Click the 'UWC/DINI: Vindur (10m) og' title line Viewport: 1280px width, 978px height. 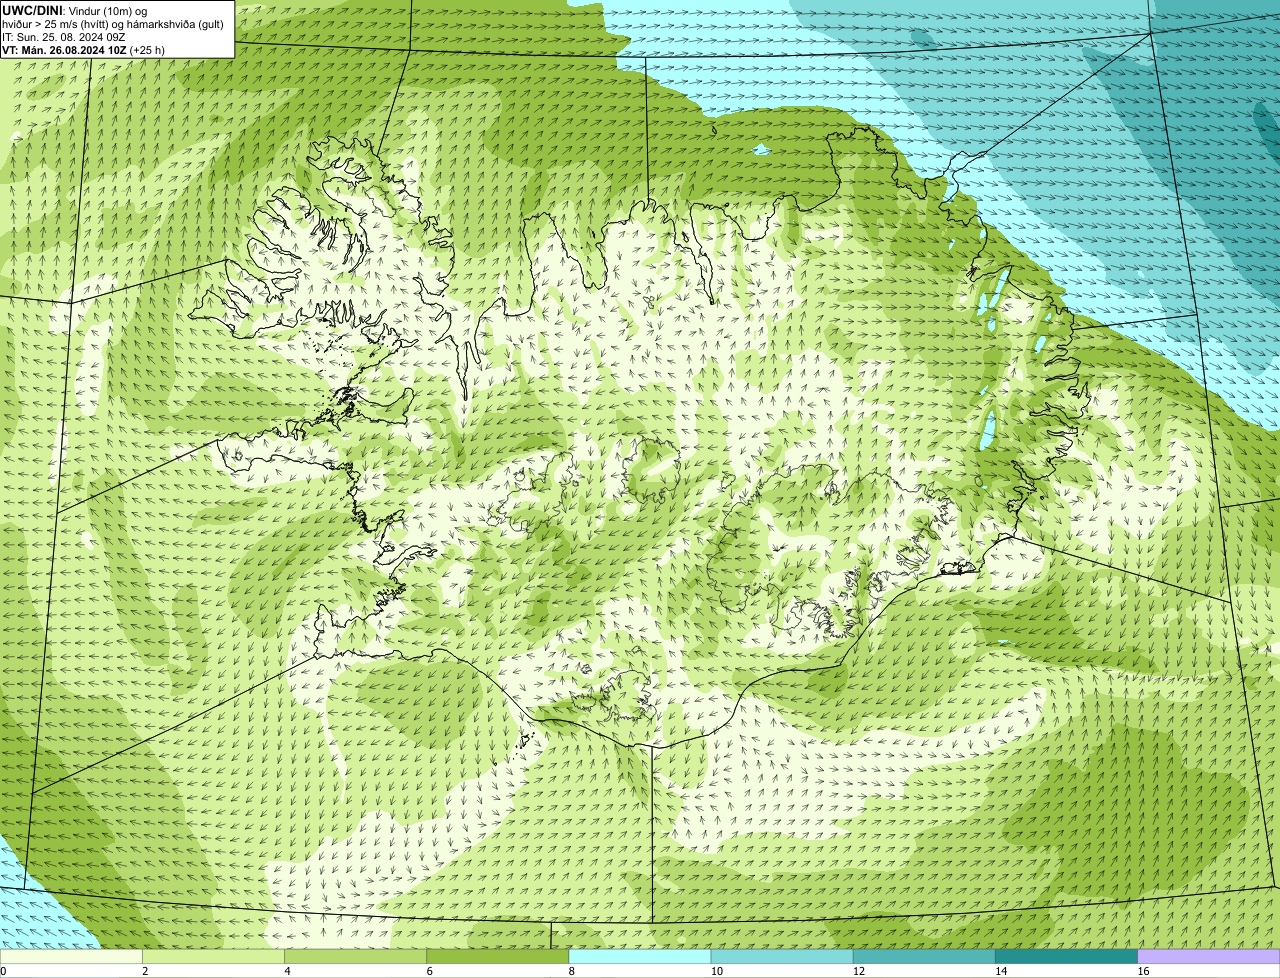[x=74, y=10]
